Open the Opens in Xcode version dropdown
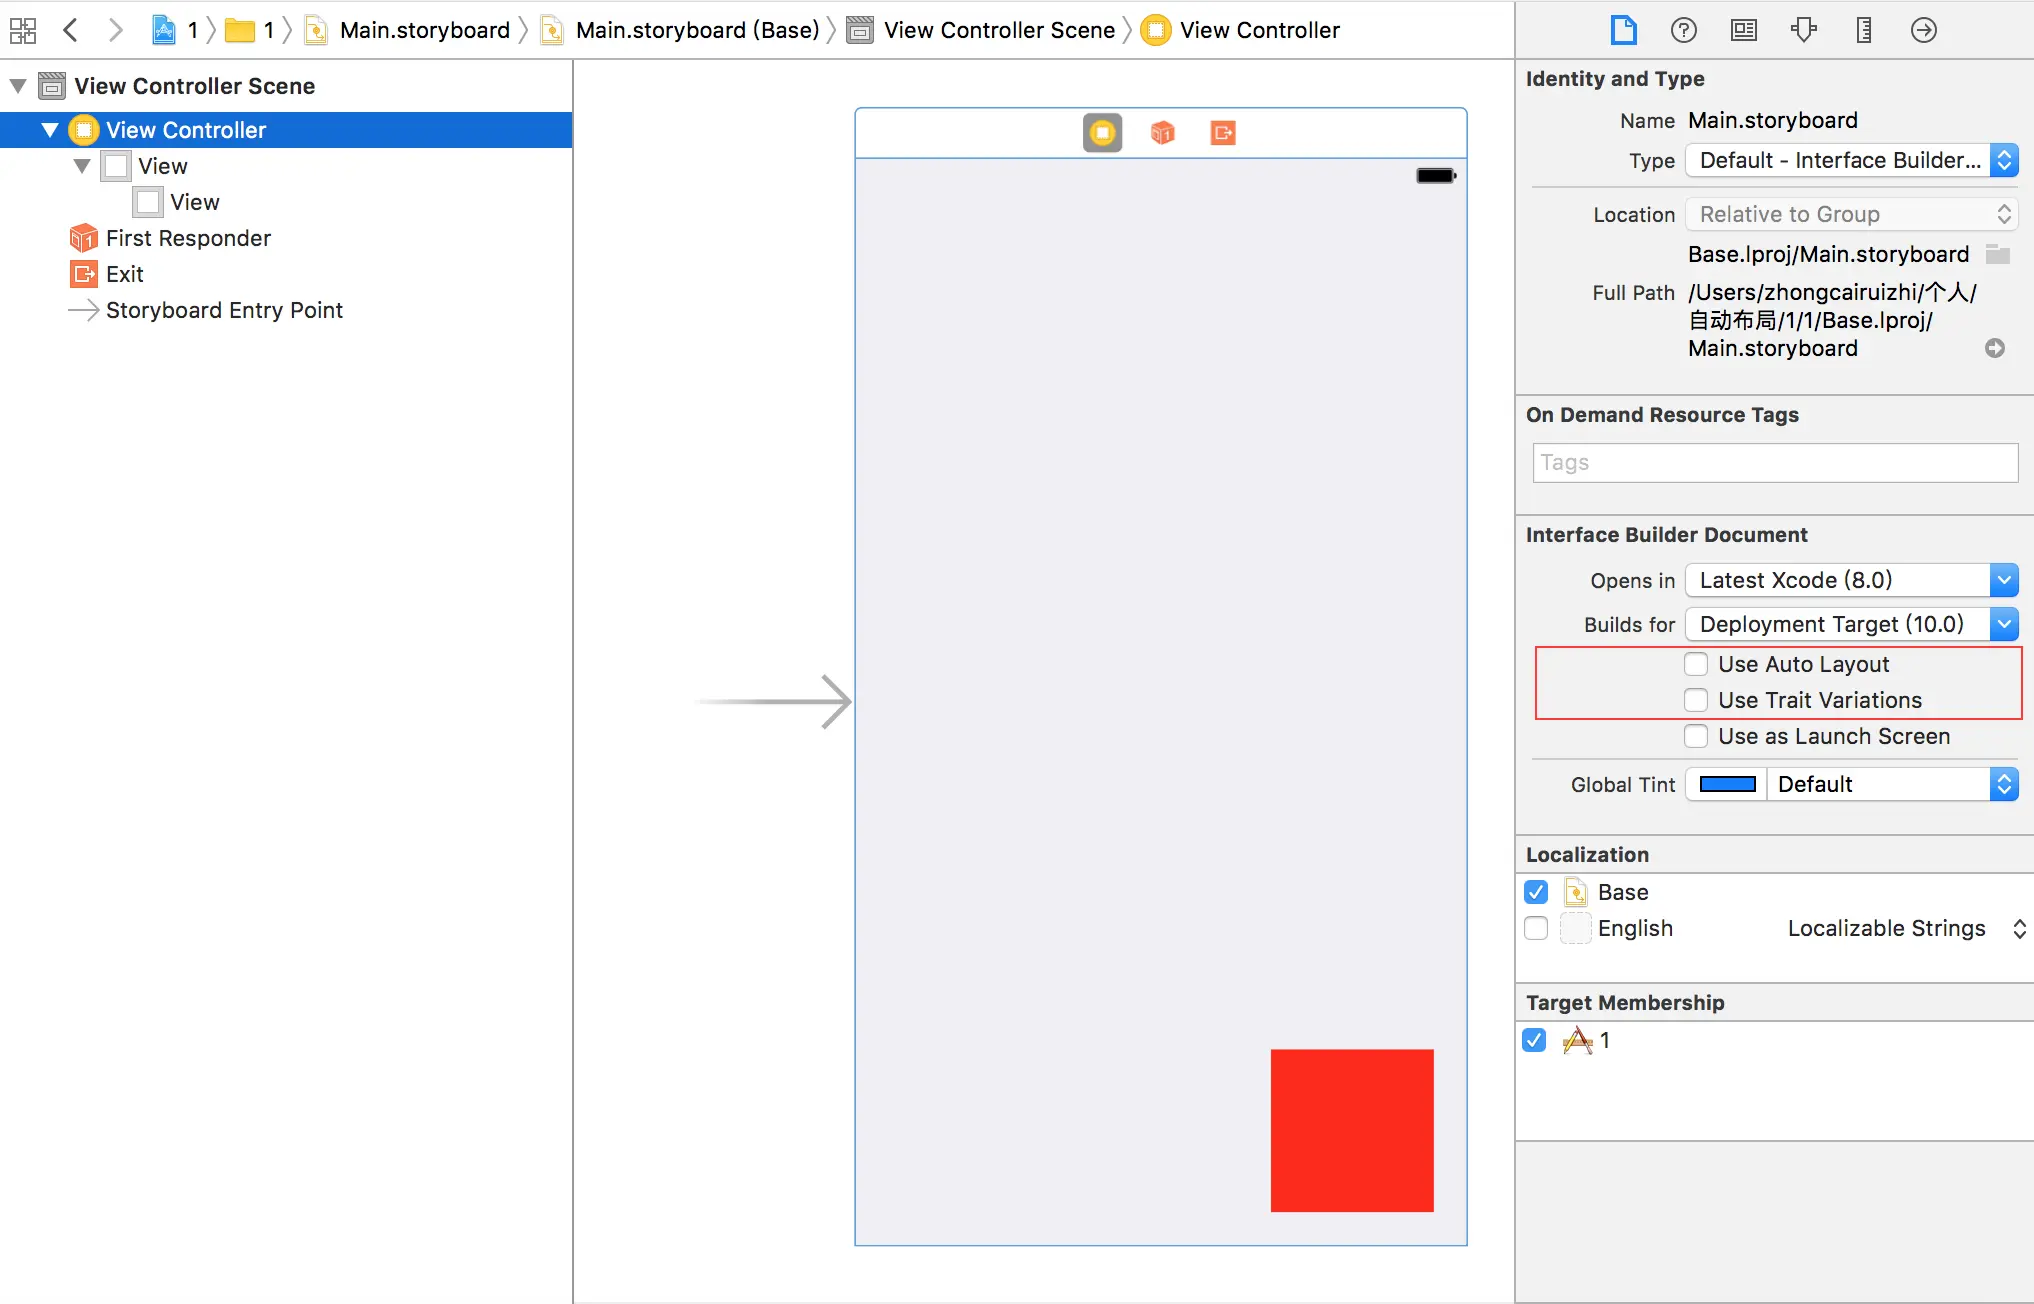 pyautogui.click(x=1851, y=580)
